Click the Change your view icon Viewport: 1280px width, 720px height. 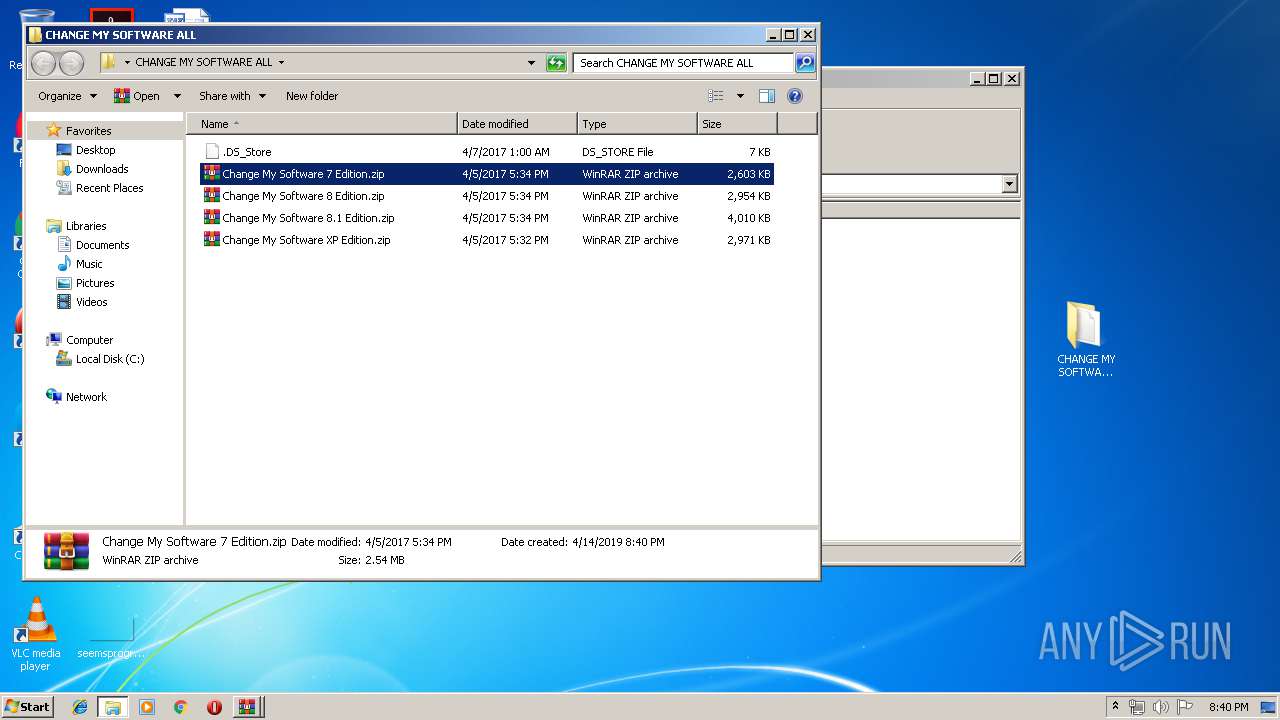pyautogui.click(x=716, y=96)
